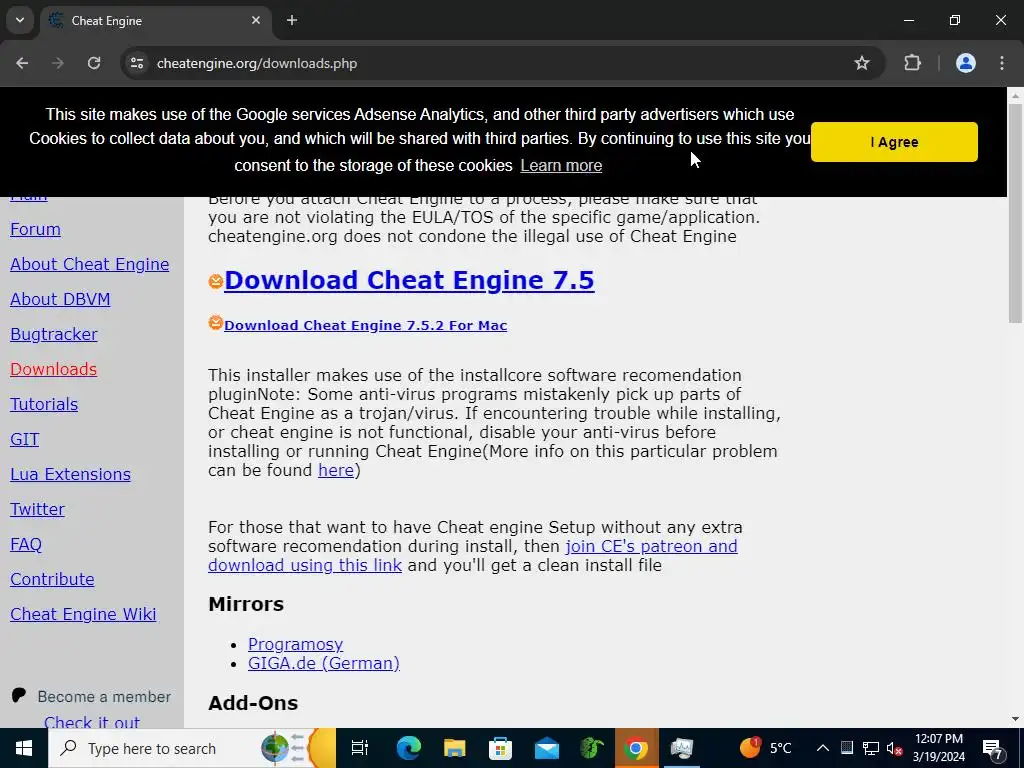Open About Cheat Engine in sidebar
1024x768 pixels.
coord(89,264)
